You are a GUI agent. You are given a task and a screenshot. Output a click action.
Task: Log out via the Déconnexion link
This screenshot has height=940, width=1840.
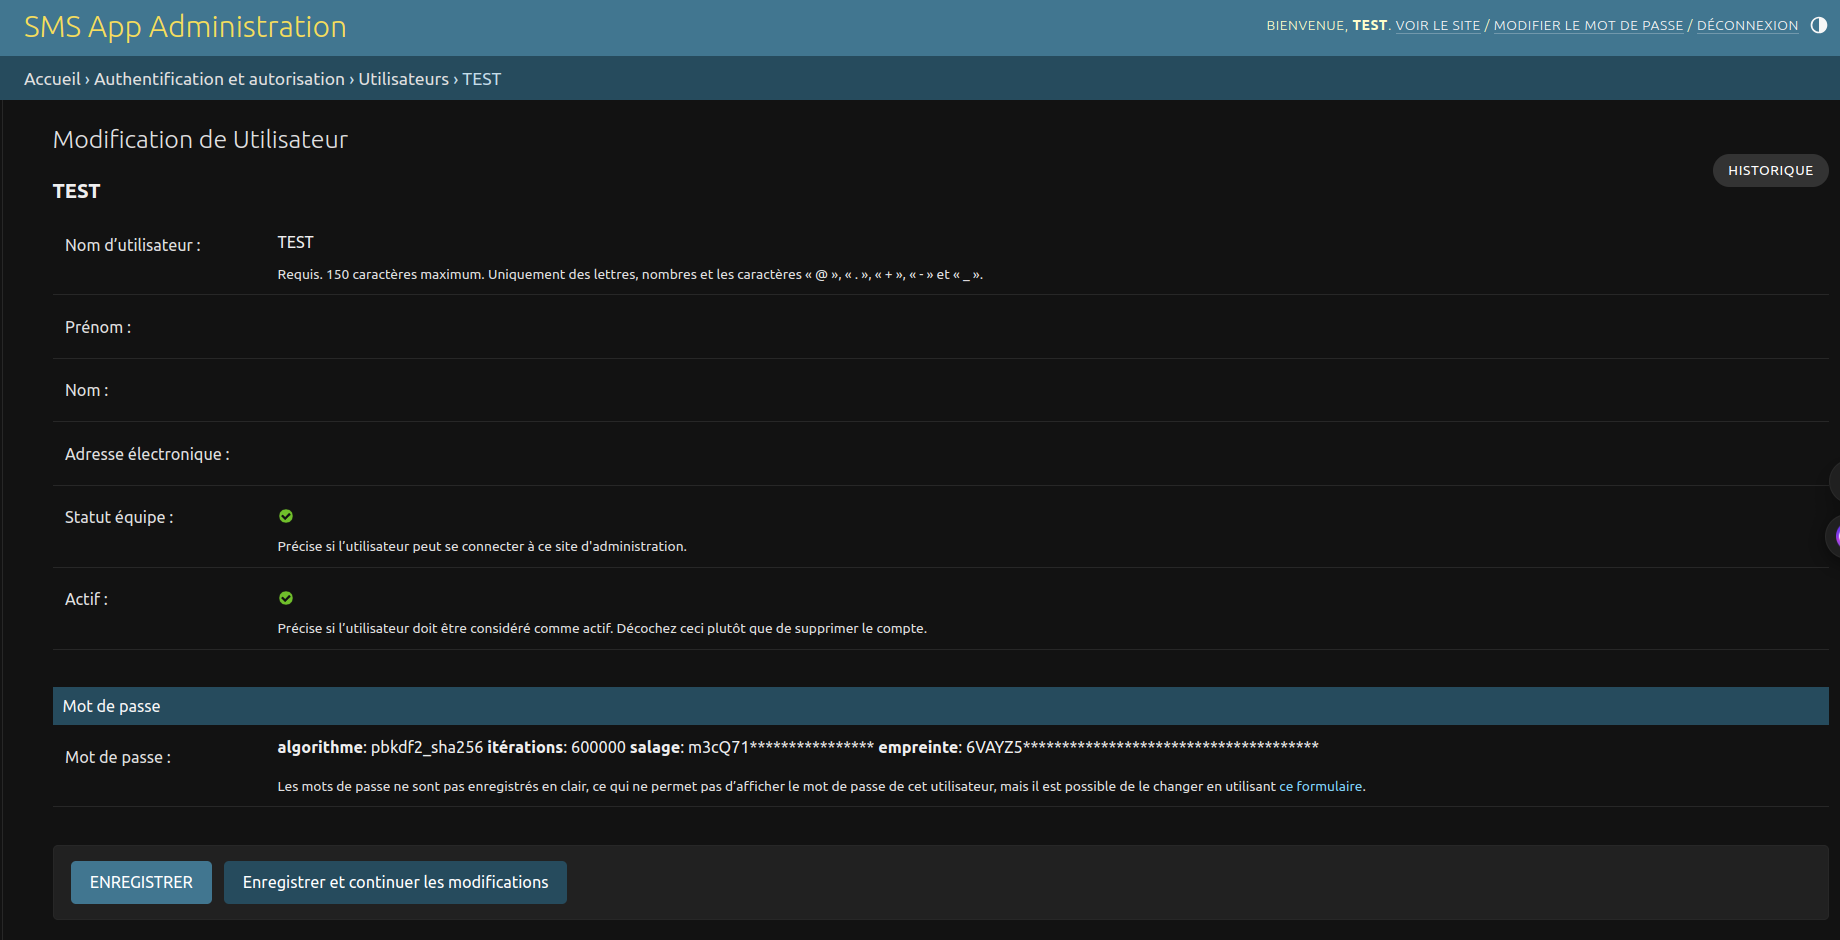pyautogui.click(x=1747, y=26)
